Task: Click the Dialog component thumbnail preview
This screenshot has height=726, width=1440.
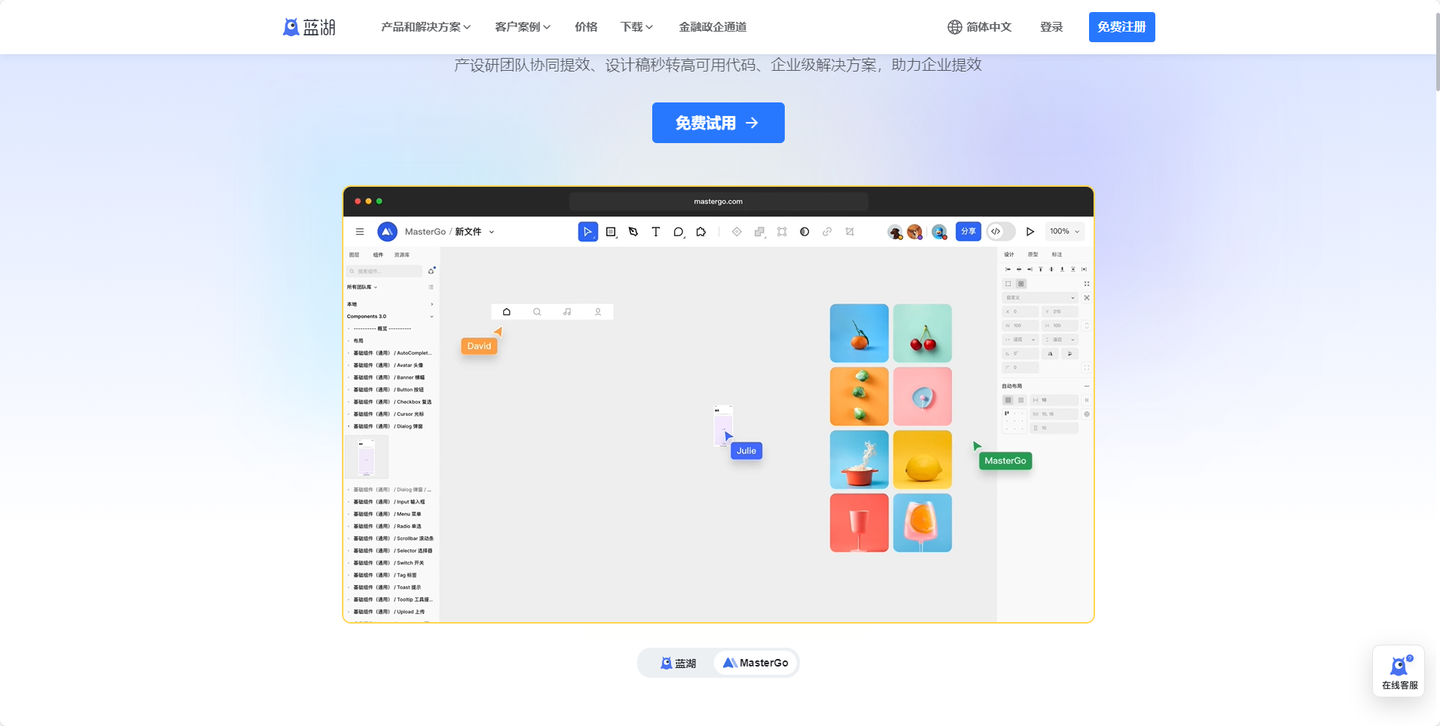Action: pyautogui.click(x=367, y=457)
